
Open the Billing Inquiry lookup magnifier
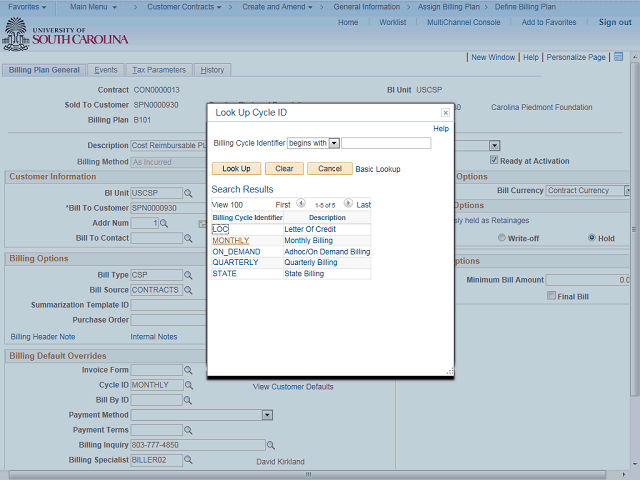pos(271,445)
